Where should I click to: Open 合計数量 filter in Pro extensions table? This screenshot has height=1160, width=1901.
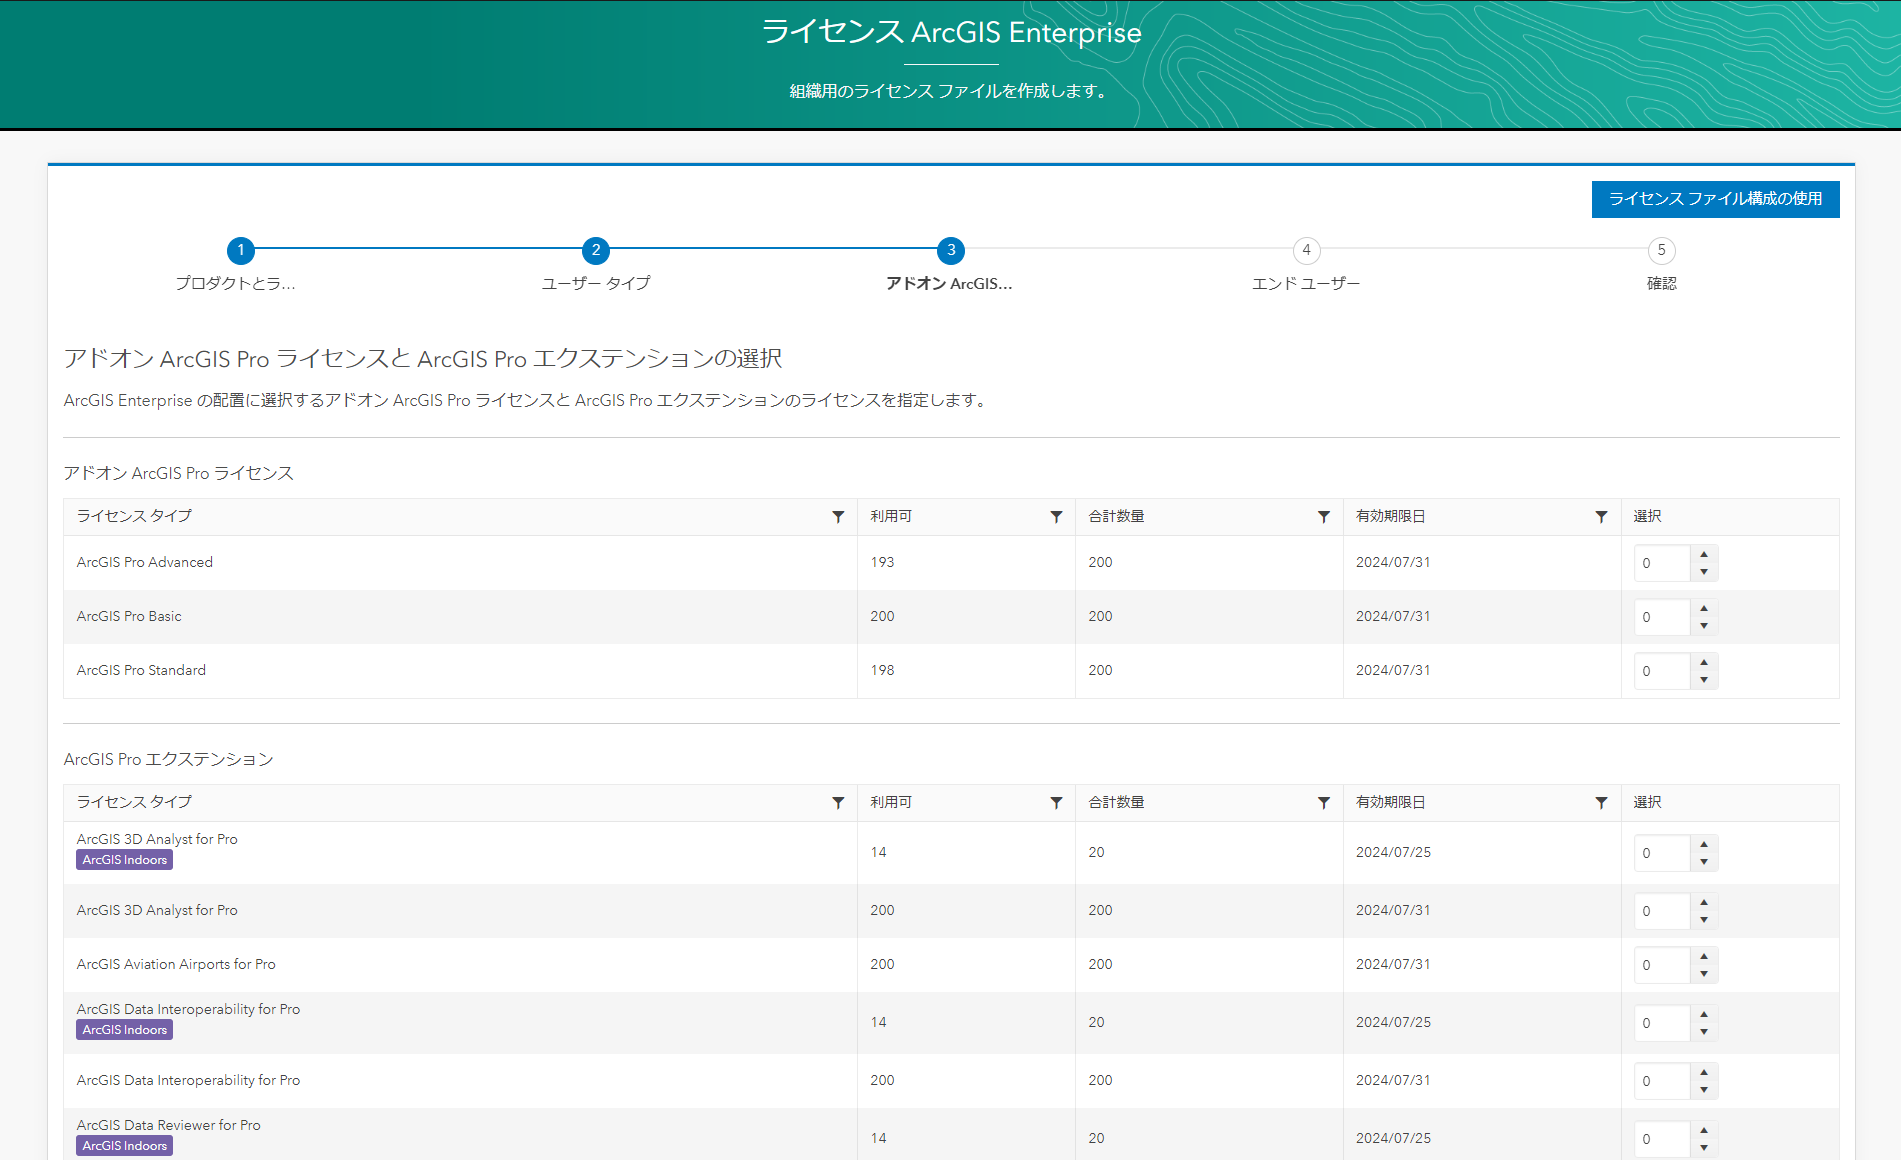1323,803
